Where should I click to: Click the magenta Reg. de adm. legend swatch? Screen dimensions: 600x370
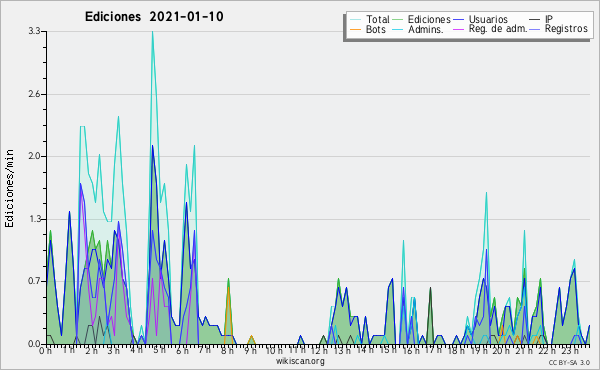pos(458,29)
